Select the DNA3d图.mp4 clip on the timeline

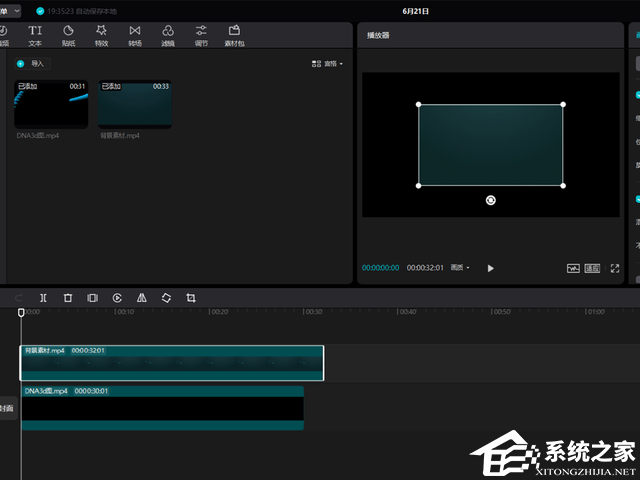[x=162, y=408]
